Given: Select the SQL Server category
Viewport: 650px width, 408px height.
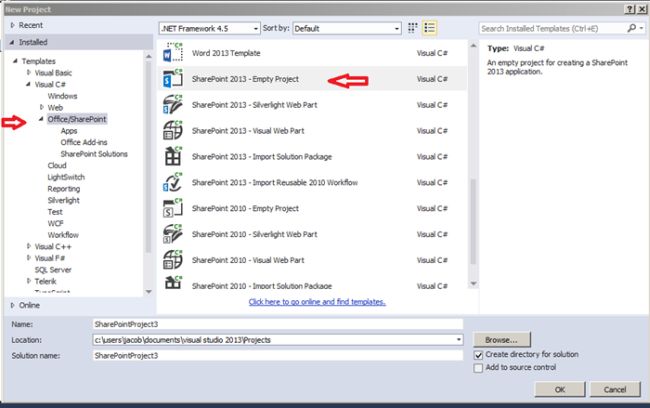Looking at the screenshot, I should click(x=53, y=270).
